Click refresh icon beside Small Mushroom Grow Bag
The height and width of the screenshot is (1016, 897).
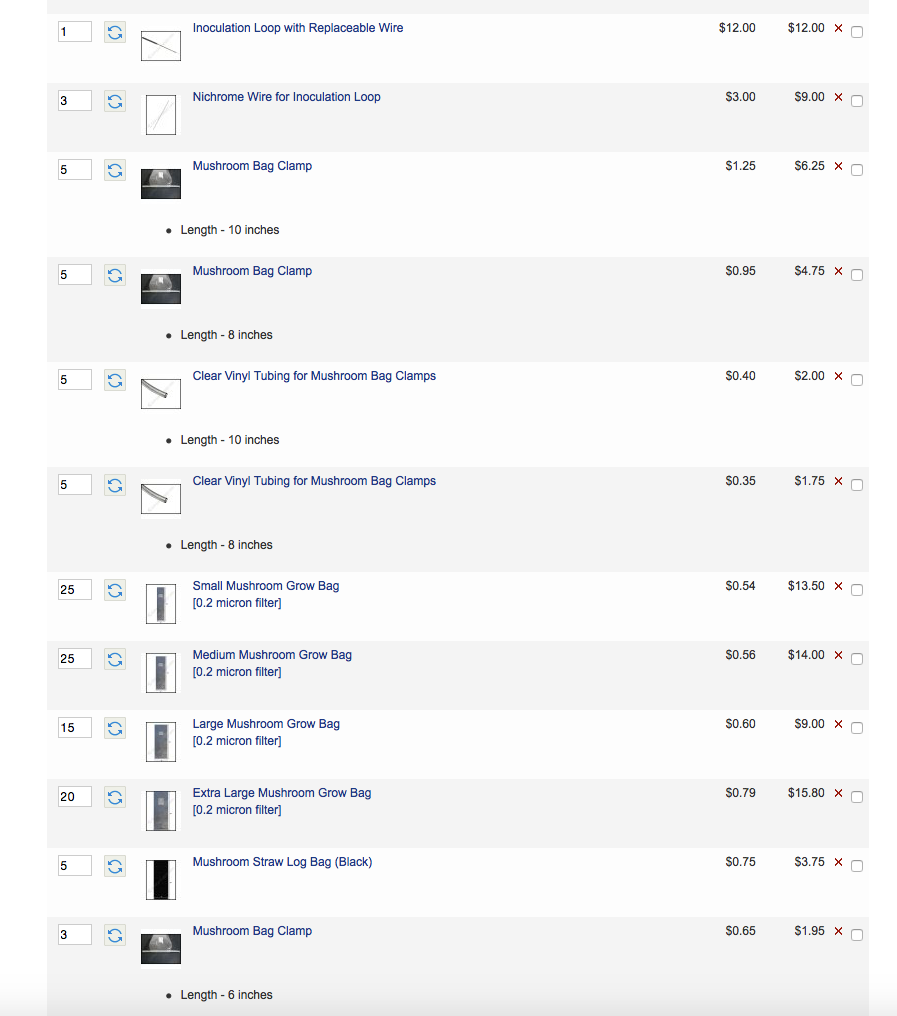(x=115, y=590)
